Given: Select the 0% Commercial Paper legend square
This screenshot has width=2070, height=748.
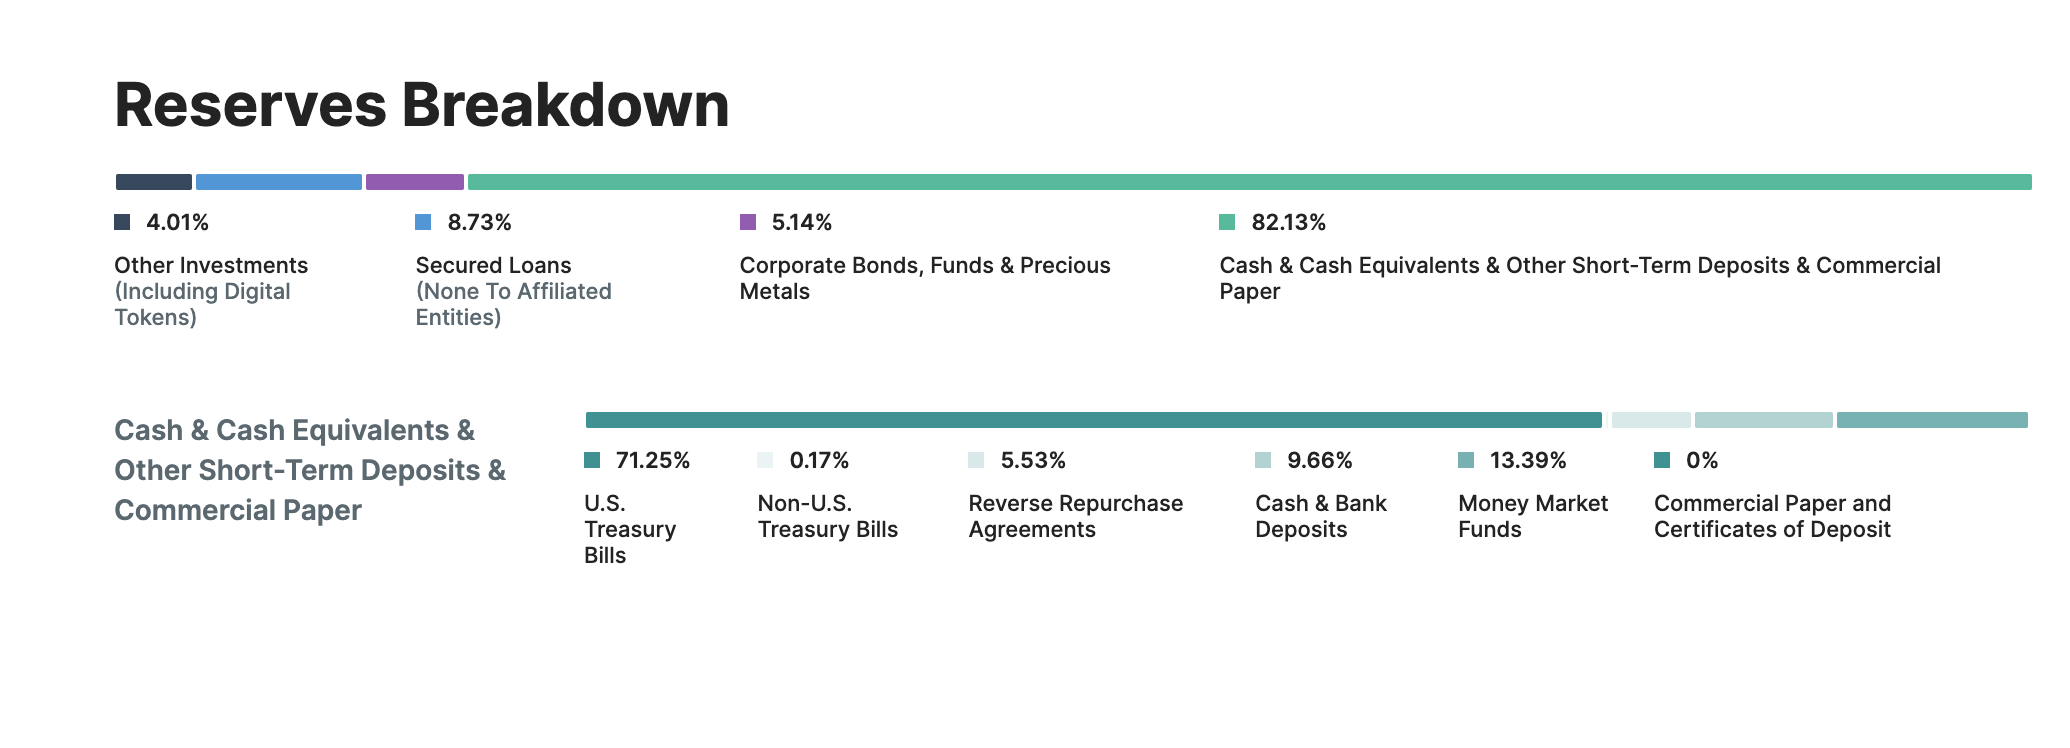Looking at the screenshot, I should coord(1662,460).
